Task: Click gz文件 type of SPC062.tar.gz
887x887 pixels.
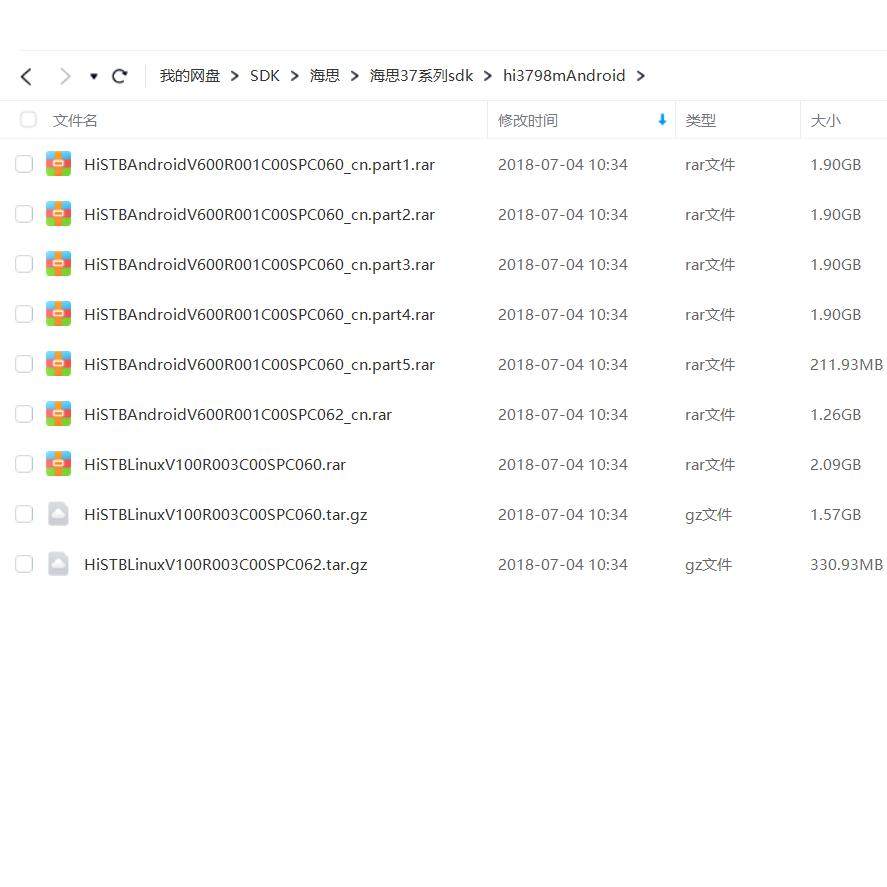Action: point(708,565)
